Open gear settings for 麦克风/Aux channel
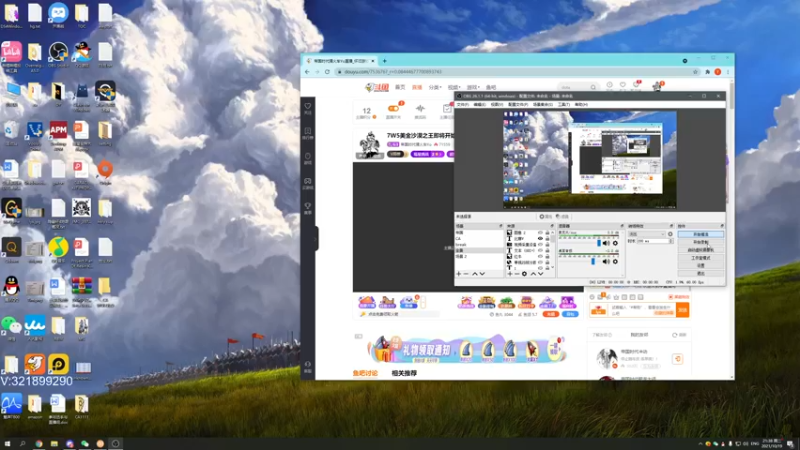Screen dimensions: 800x450 click(x=615, y=243)
